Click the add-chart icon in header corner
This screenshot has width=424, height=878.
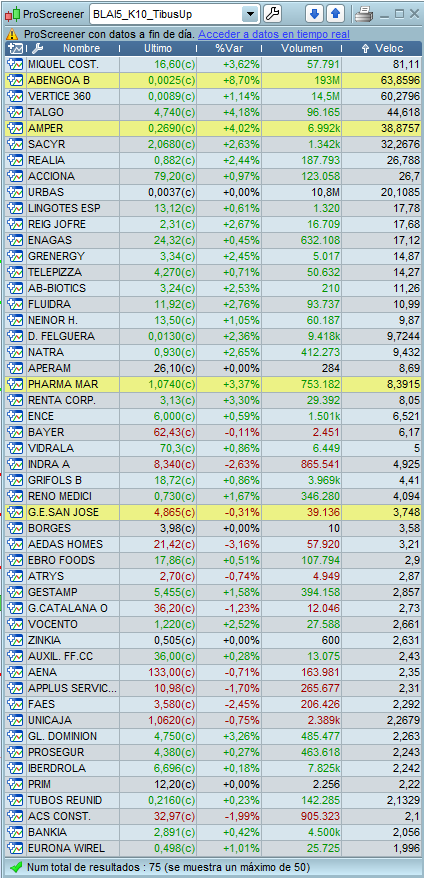point(16,49)
